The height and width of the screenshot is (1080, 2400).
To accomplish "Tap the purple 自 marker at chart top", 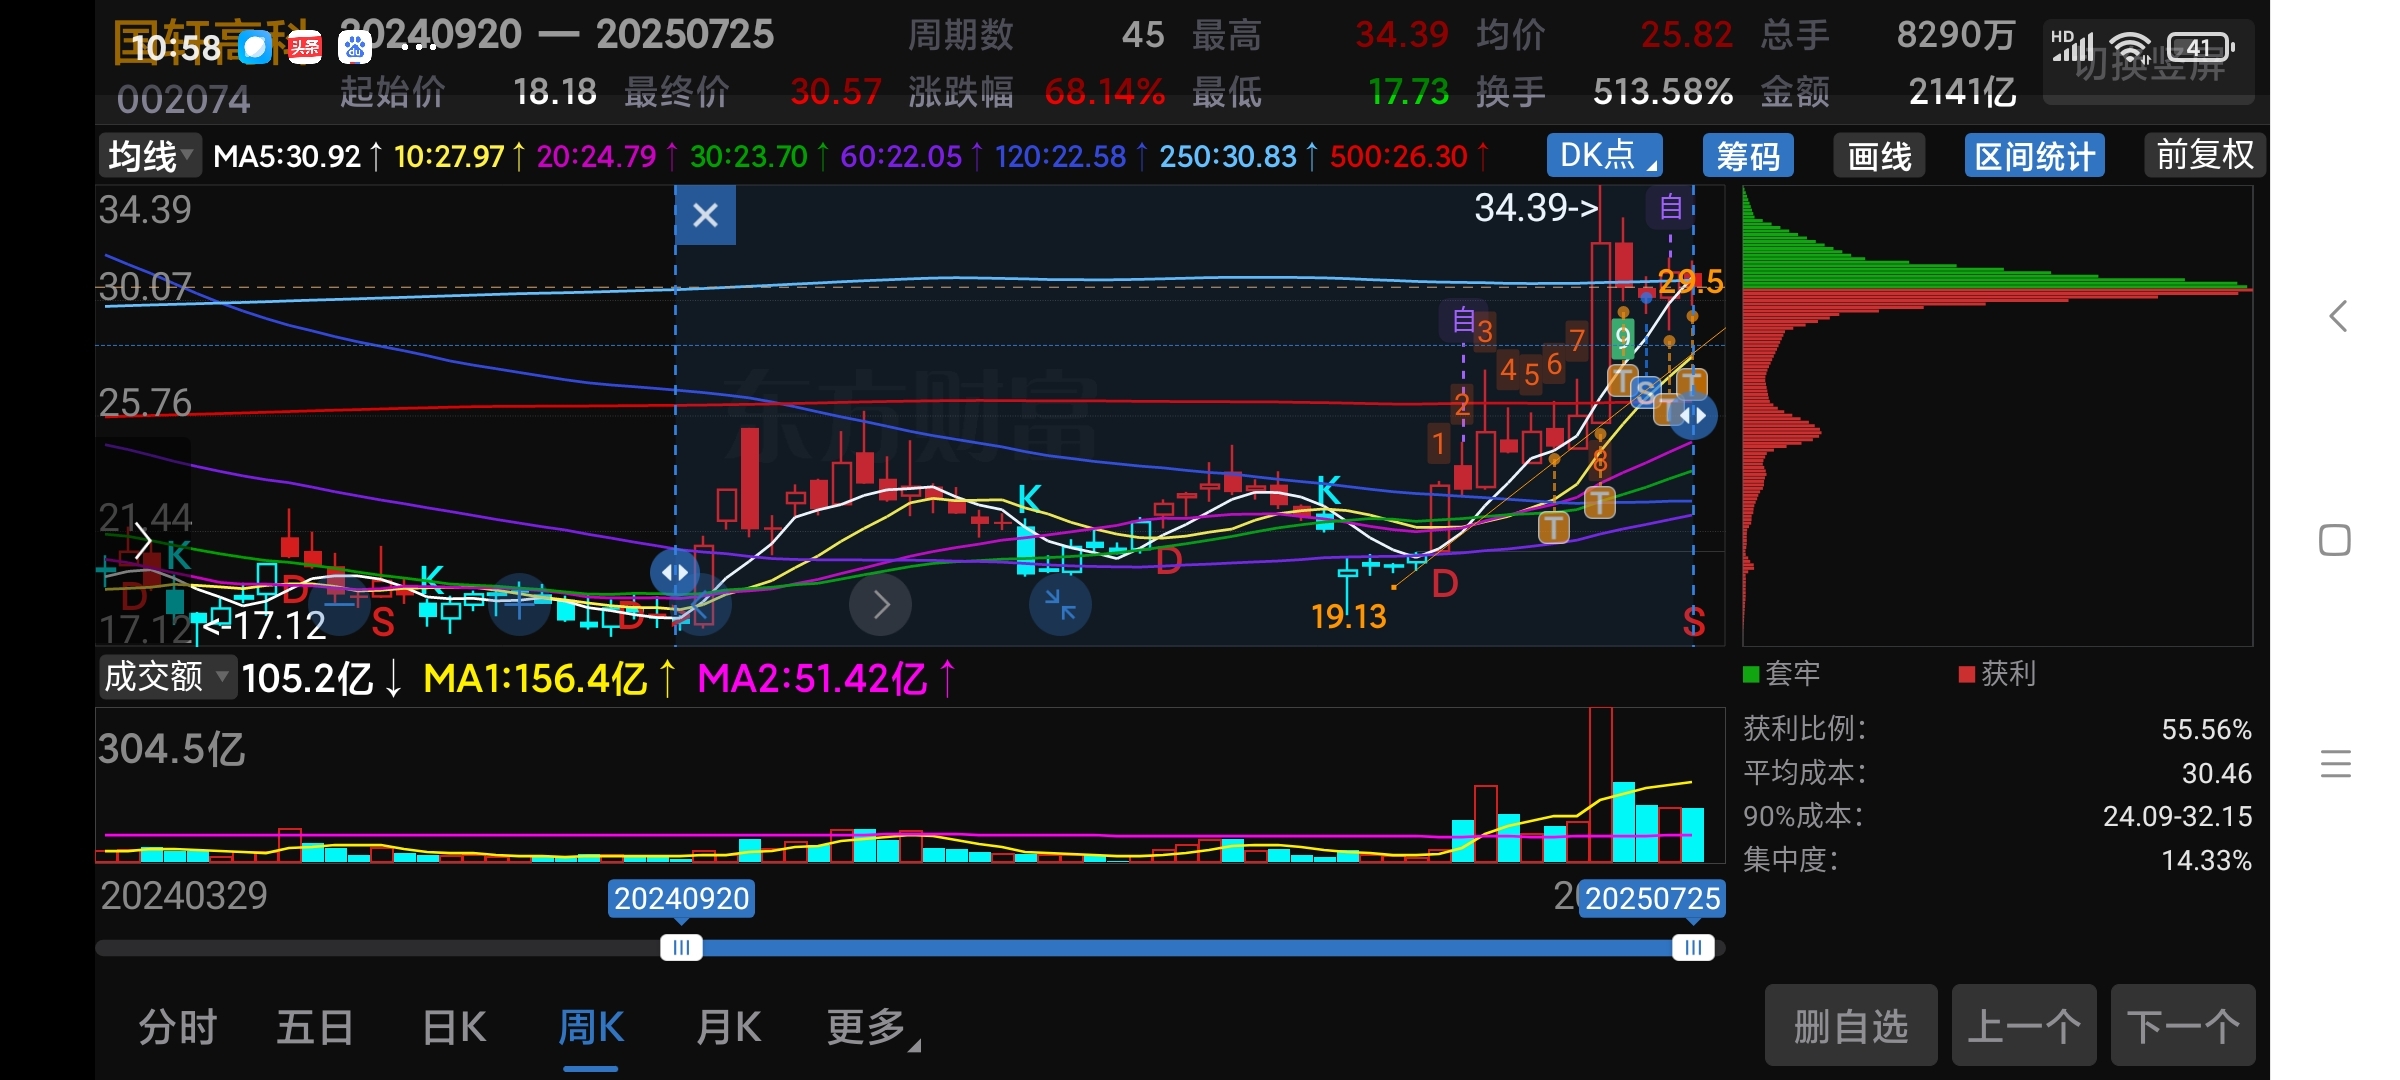I will pyautogui.click(x=1670, y=207).
